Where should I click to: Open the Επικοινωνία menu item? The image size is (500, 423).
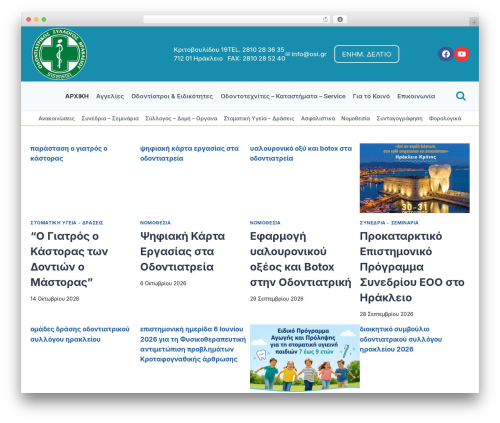416,96
